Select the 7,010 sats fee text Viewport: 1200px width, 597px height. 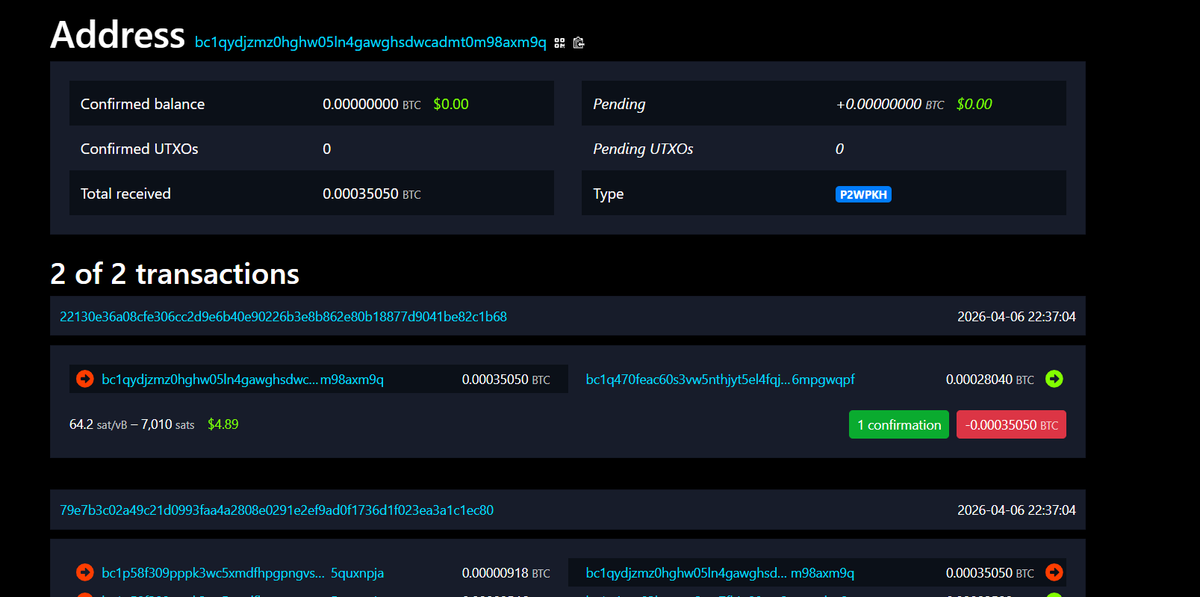pos(168,424)
